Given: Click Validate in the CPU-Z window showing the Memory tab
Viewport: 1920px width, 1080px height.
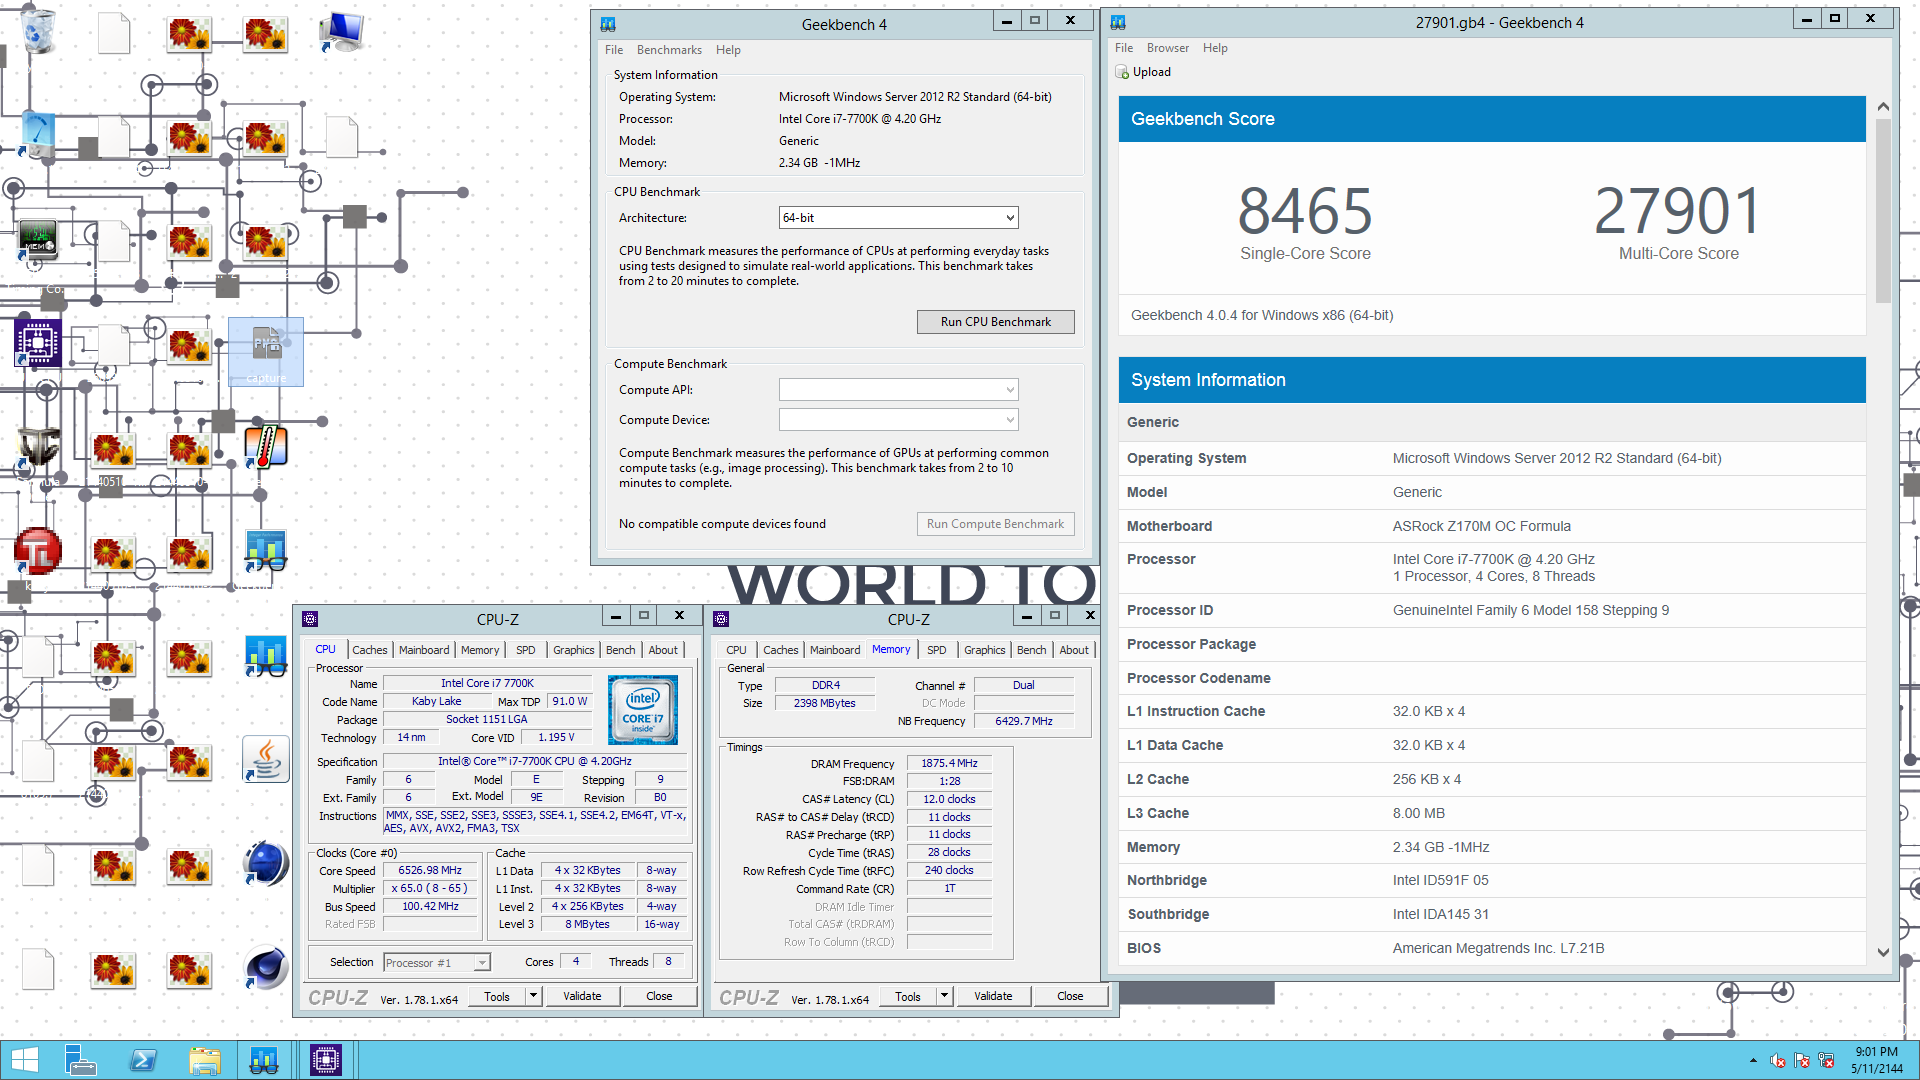Looking at the screenshot, I should point(993,996).
